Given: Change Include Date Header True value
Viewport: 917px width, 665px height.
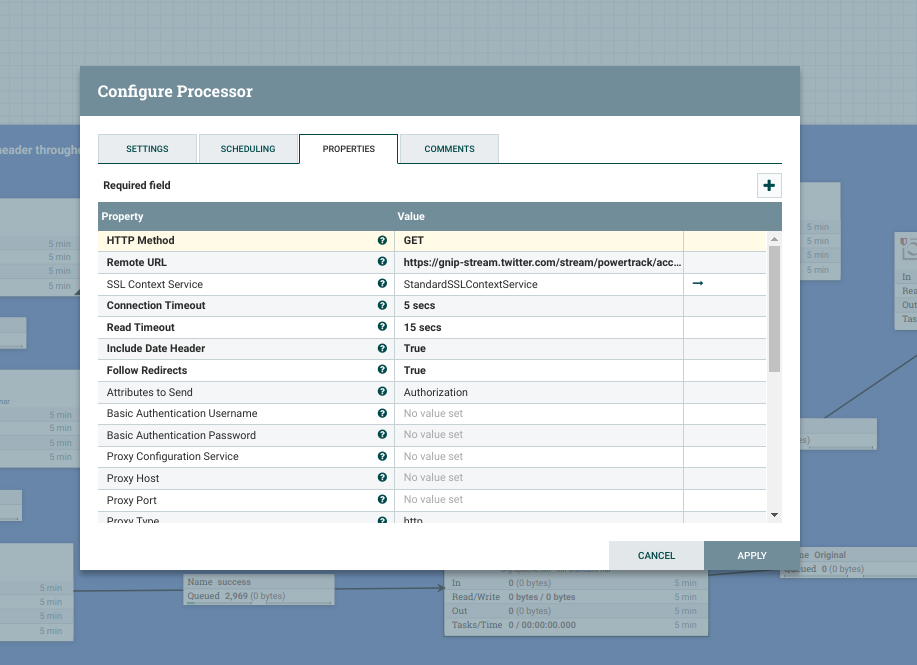Looking at the screenshot, I should click(538, 349).
